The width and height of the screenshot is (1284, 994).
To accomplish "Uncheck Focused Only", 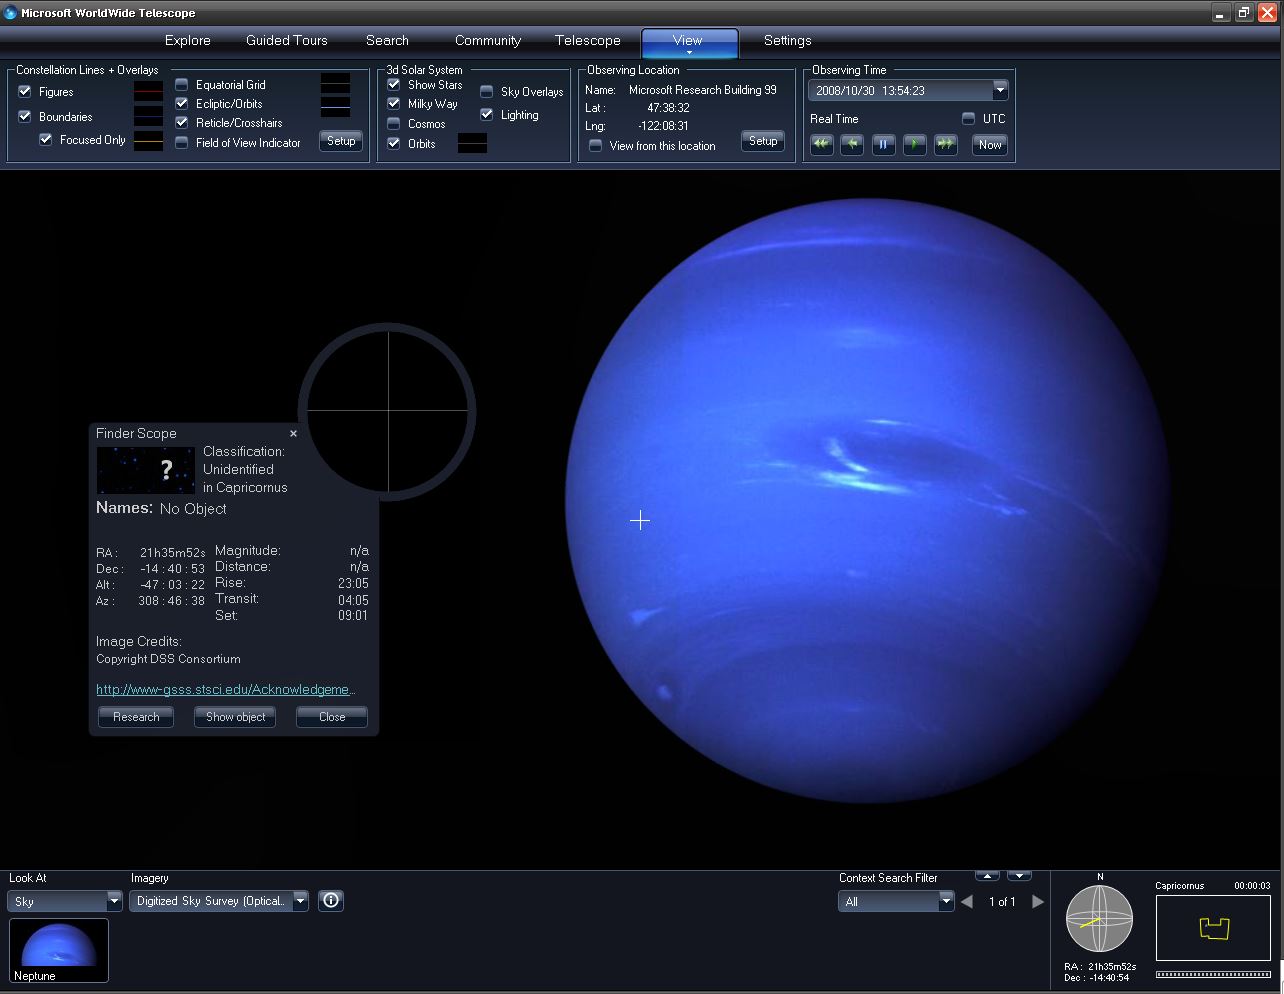I will coord(46,139).
